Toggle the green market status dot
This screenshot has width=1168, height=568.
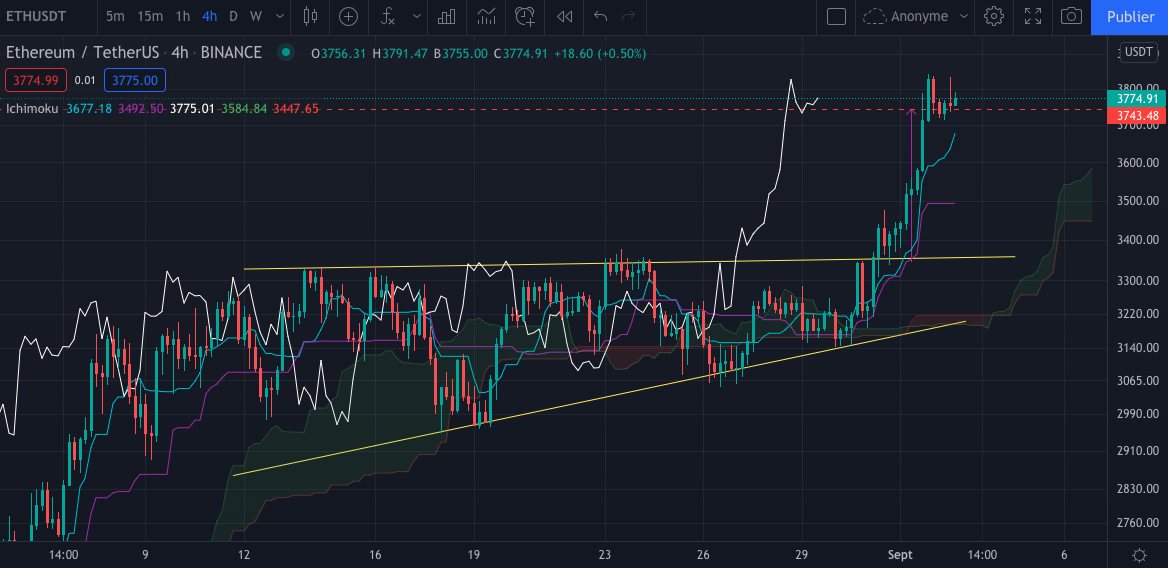[x=287, y=53]
